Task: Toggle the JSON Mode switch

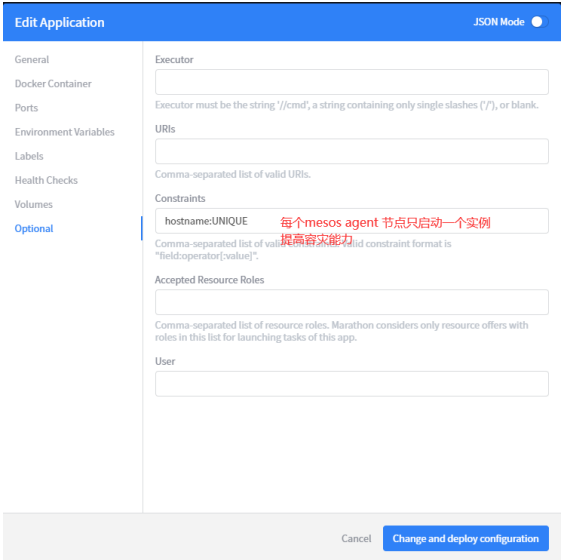Action: (540, 22)
